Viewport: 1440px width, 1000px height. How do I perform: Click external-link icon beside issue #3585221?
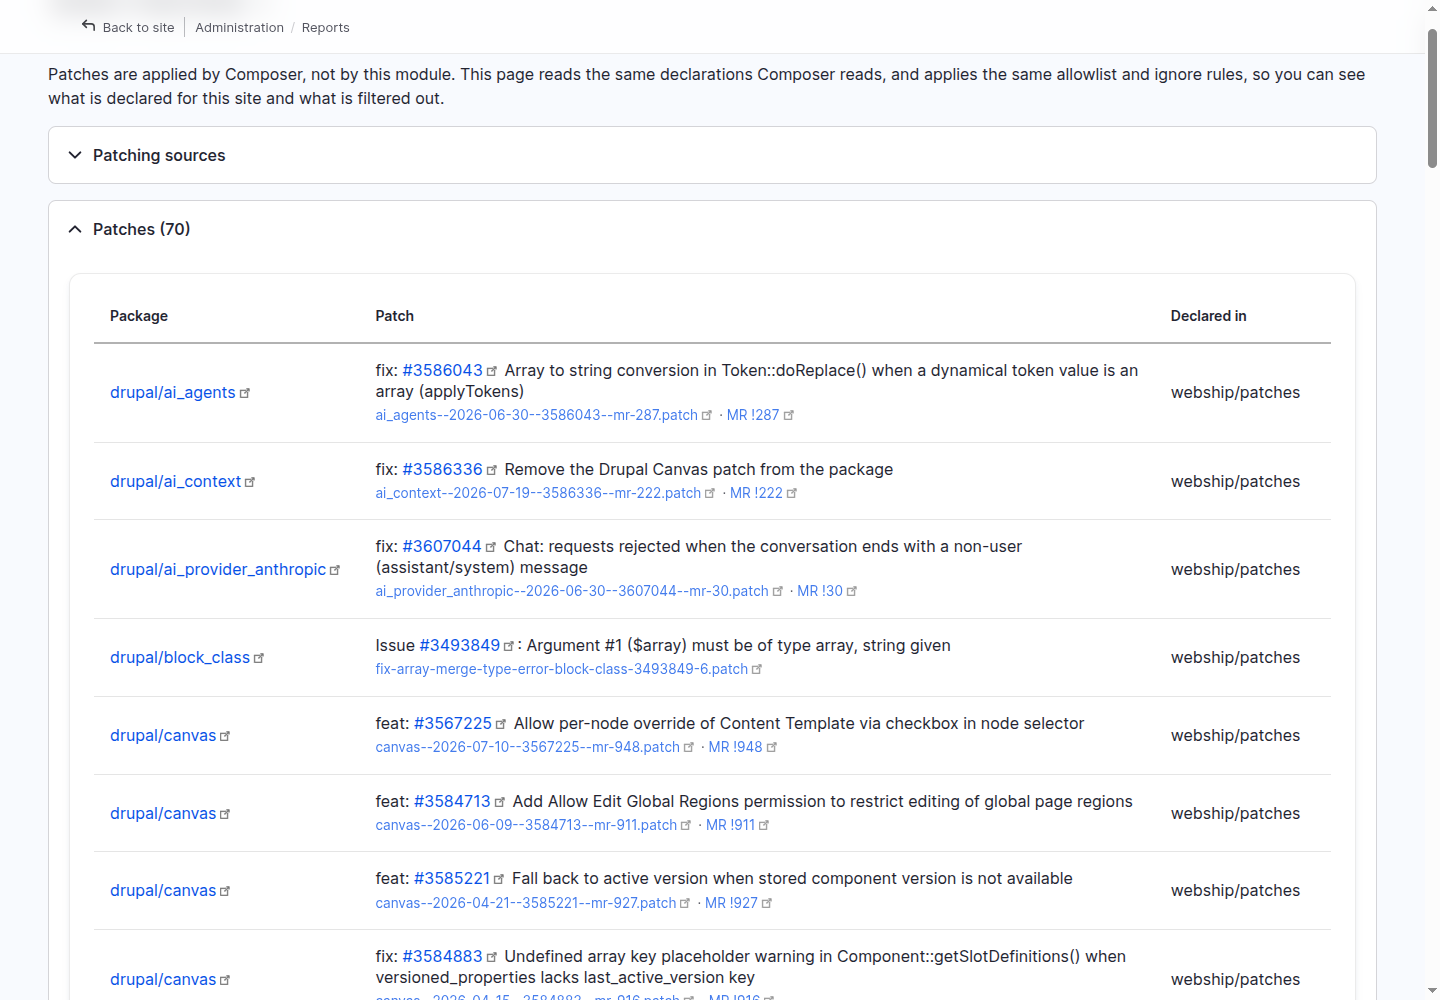click(x=499, y=879)
